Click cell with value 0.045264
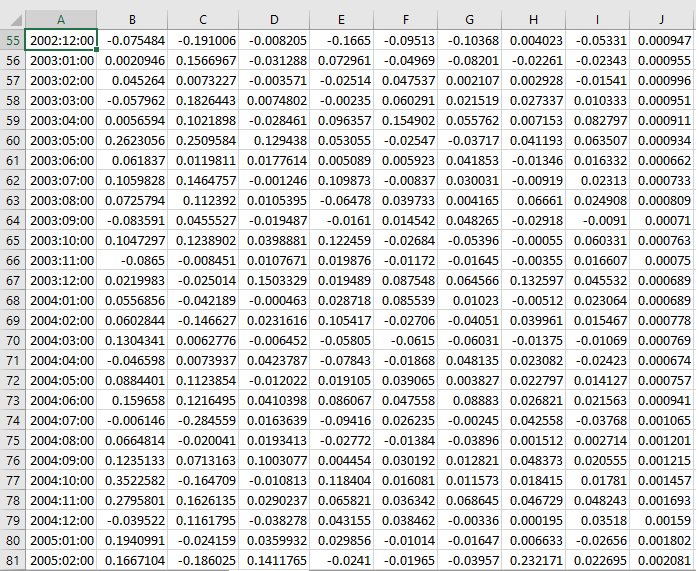The height and width of the screenshot is (571, 696). tap(132, 80)
